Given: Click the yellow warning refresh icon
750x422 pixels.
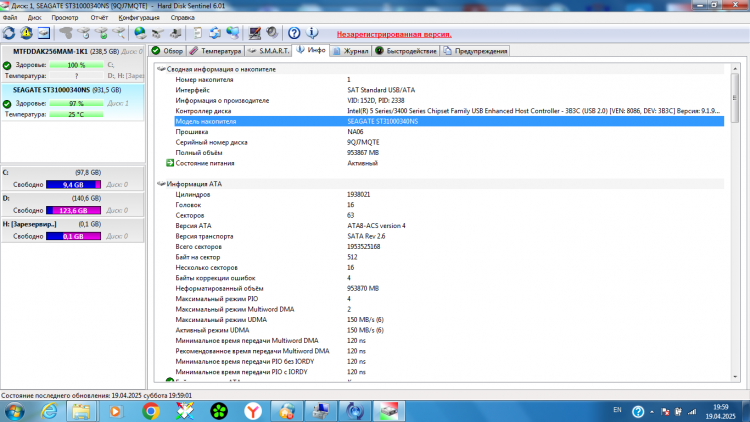Looking at the screenshot, I should coord(26,33).
